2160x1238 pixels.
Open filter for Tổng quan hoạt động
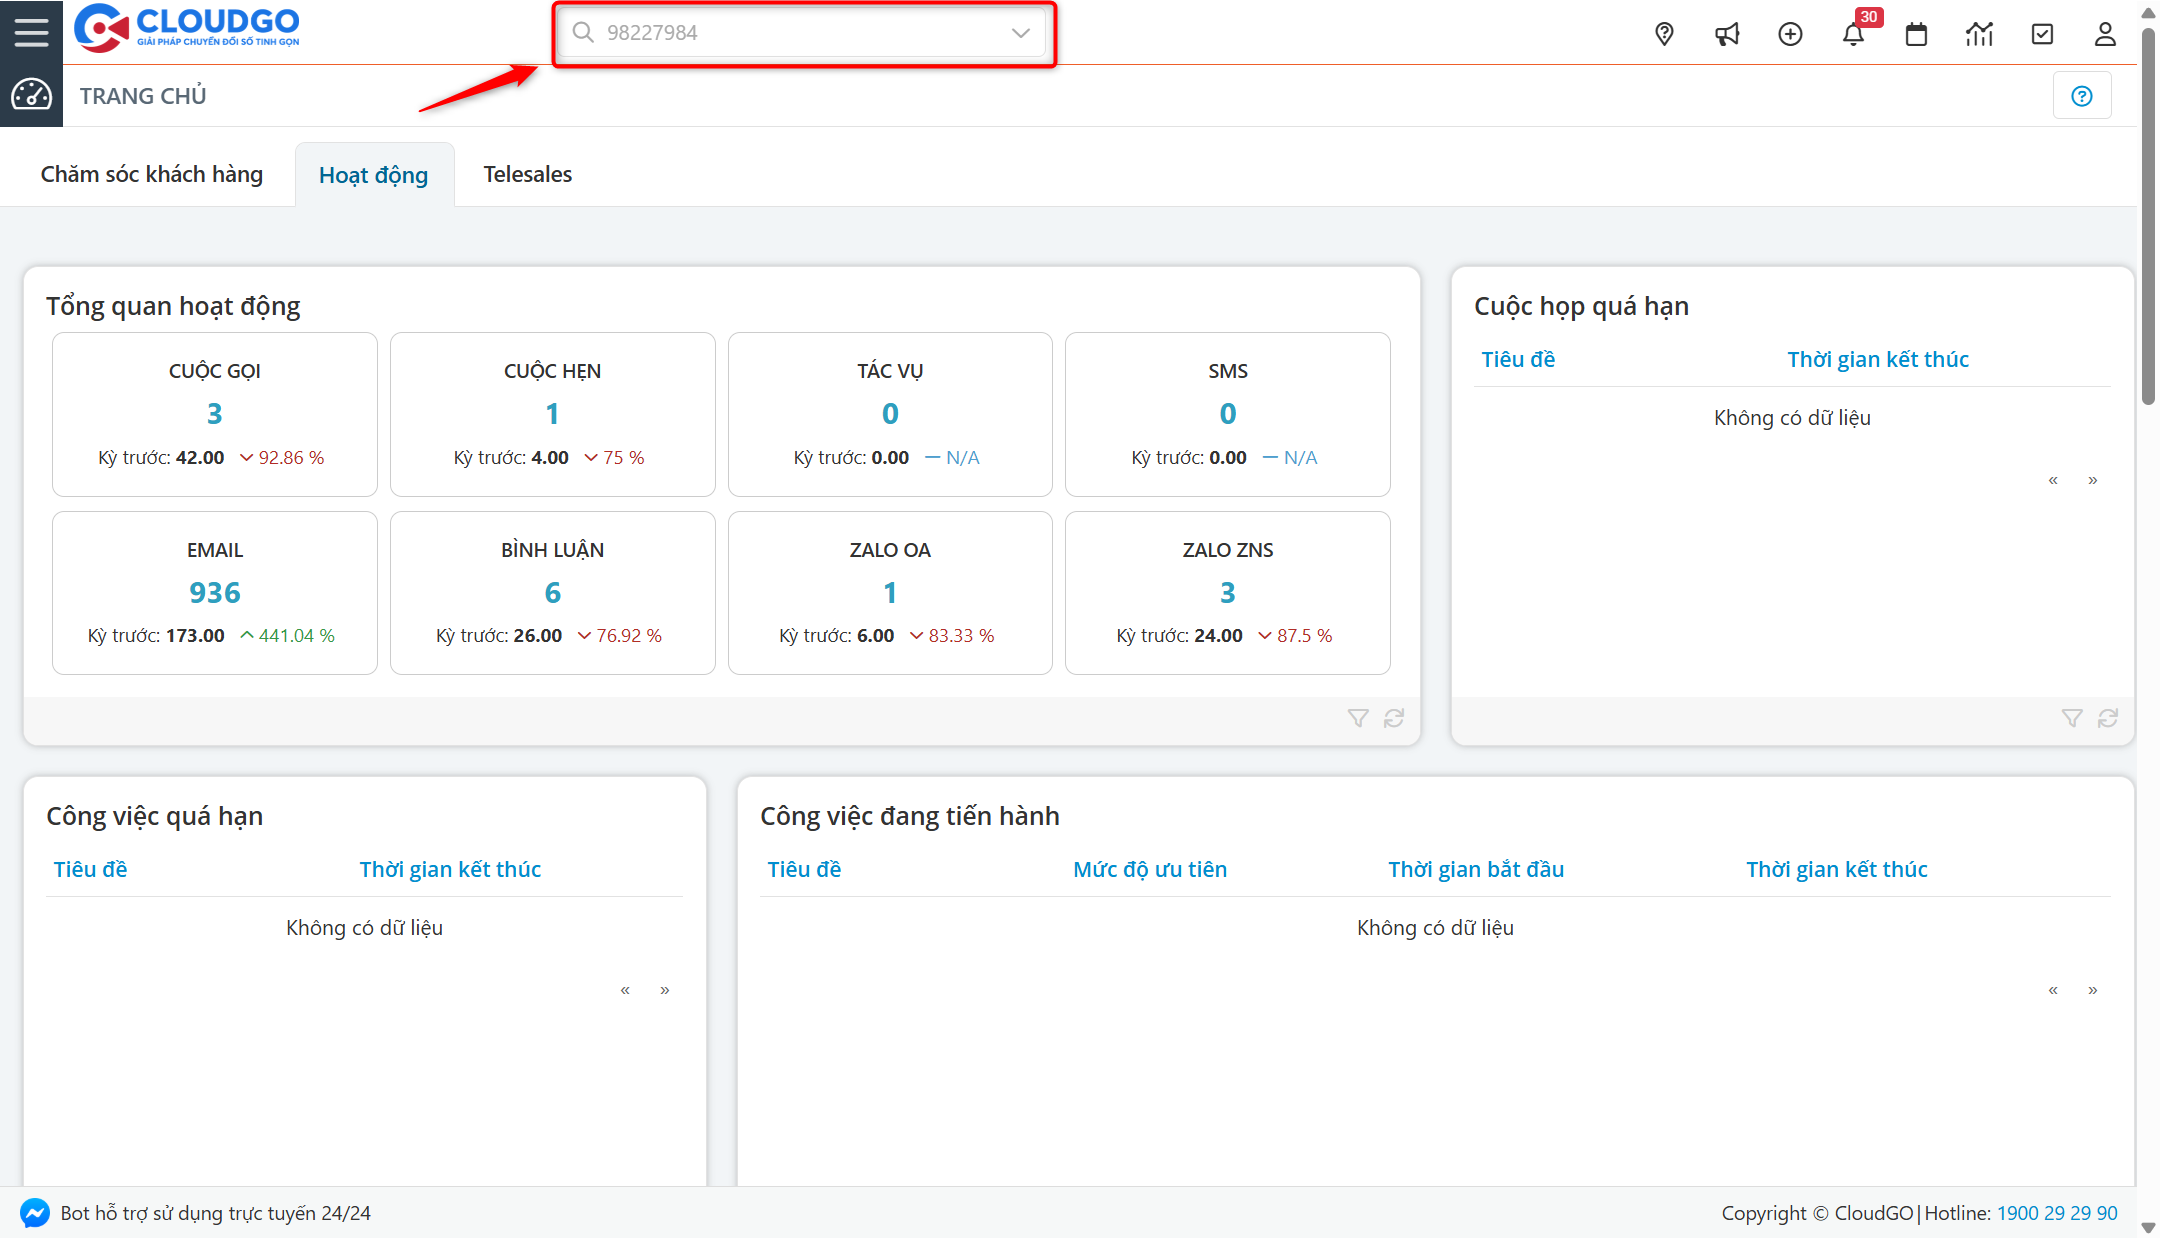point(1357,718)
